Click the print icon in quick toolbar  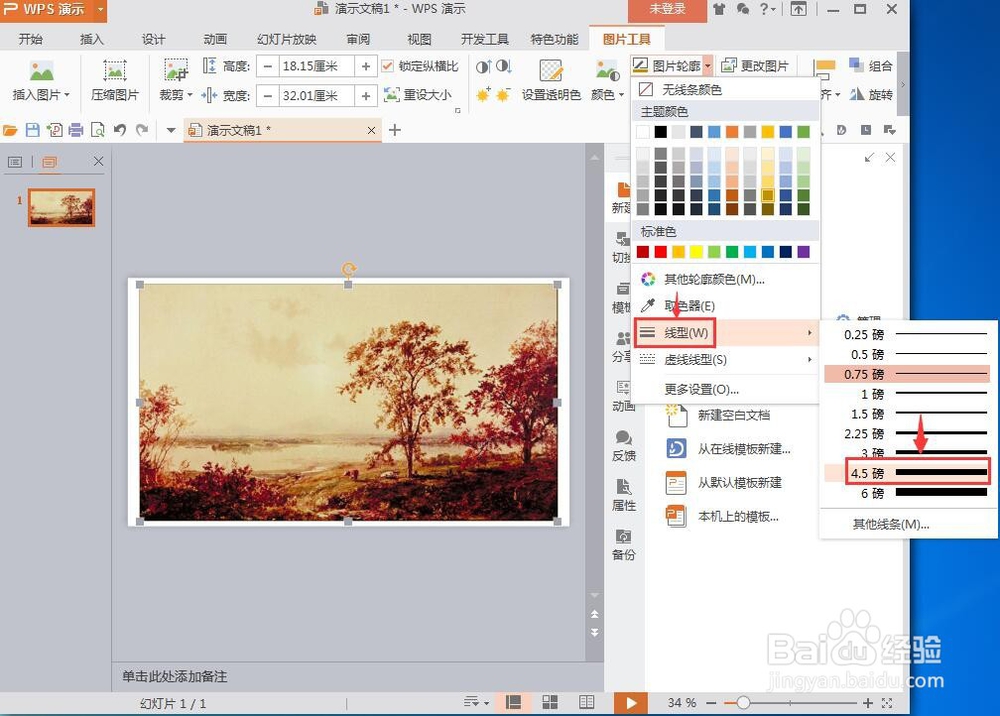pos(76,130)
